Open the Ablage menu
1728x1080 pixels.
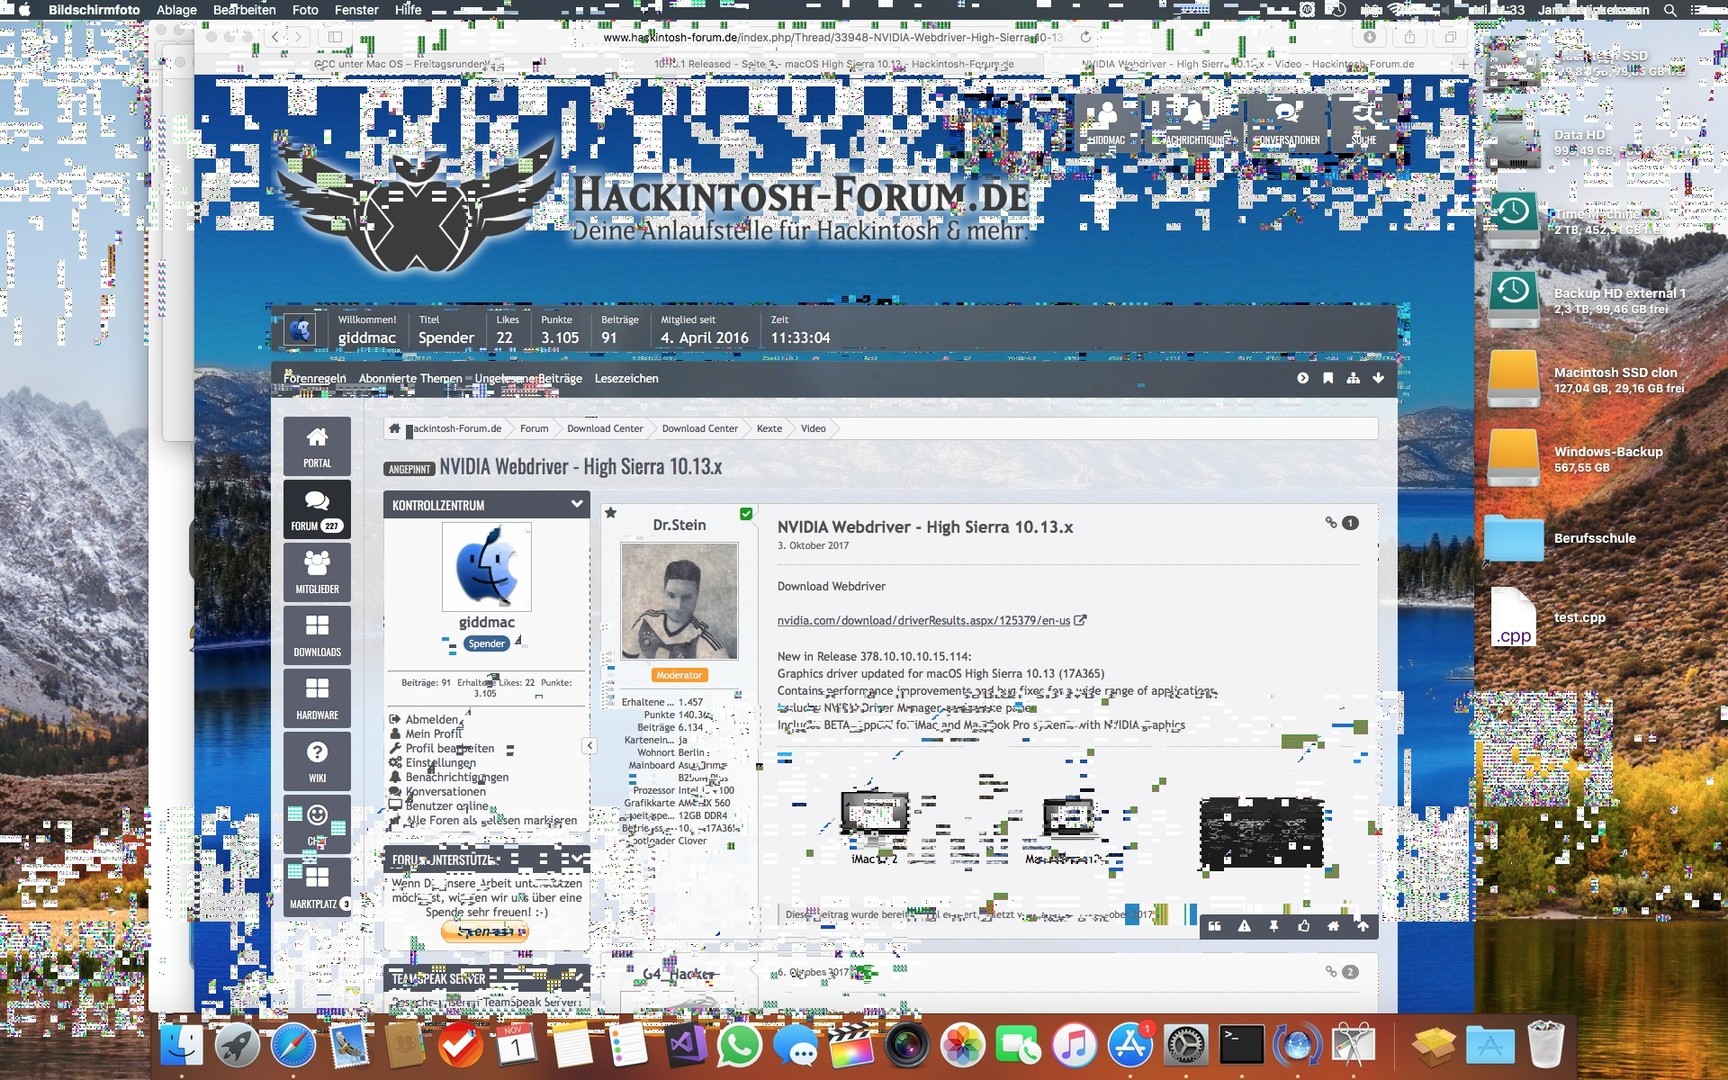tap(177, 10)
